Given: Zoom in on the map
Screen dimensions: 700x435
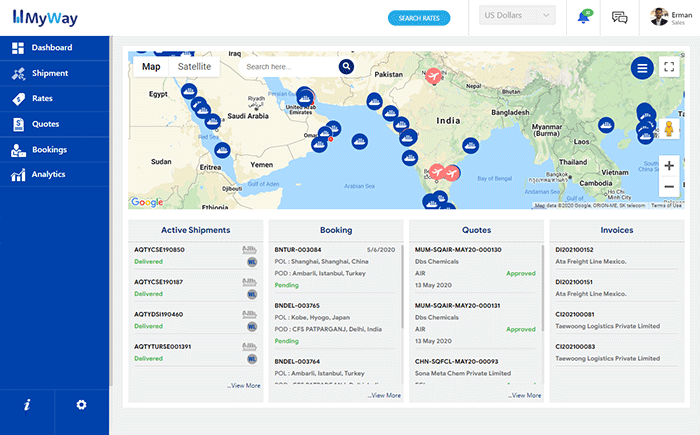Looking at the screenshot, I should click(x=669, y=166).
